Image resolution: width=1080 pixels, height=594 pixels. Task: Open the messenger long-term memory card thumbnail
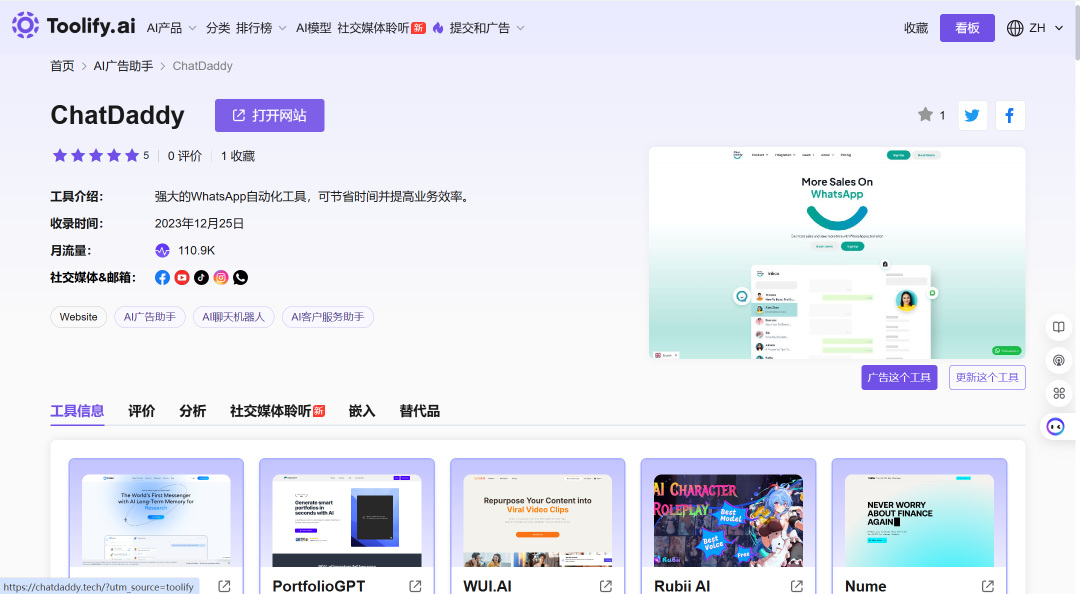pos(156,520)
